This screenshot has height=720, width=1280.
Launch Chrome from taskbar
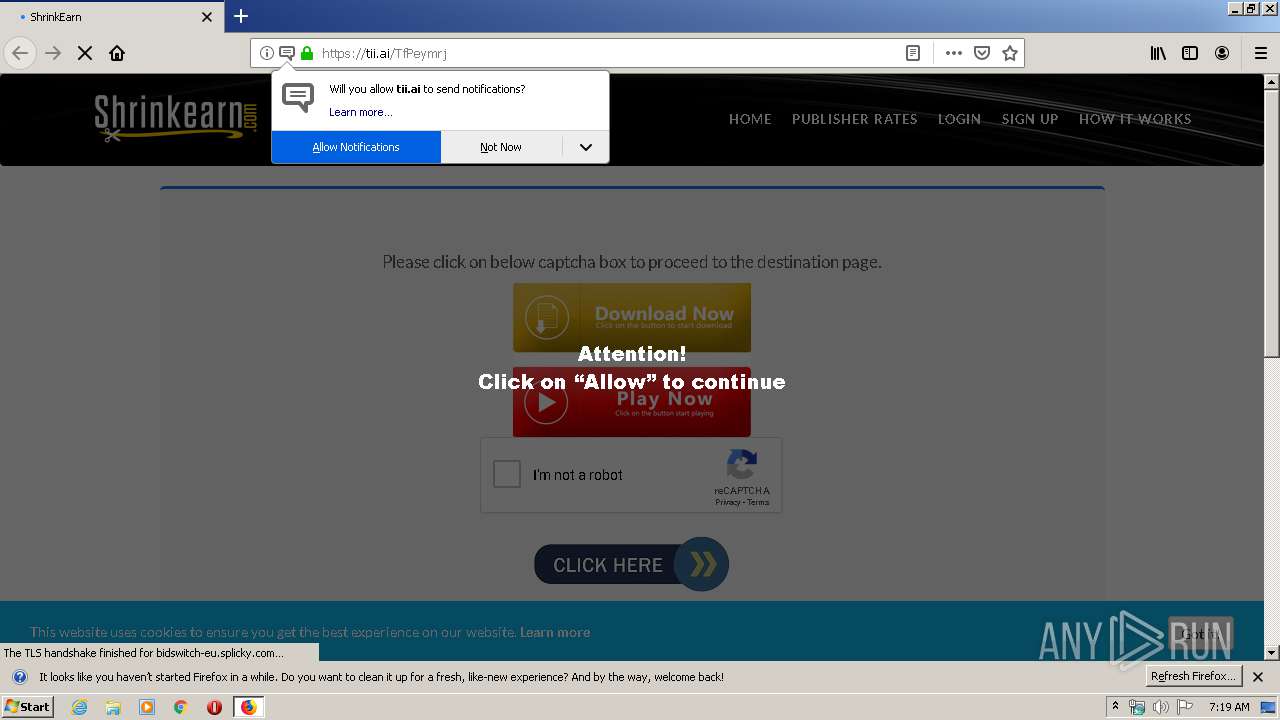point(181,707)
